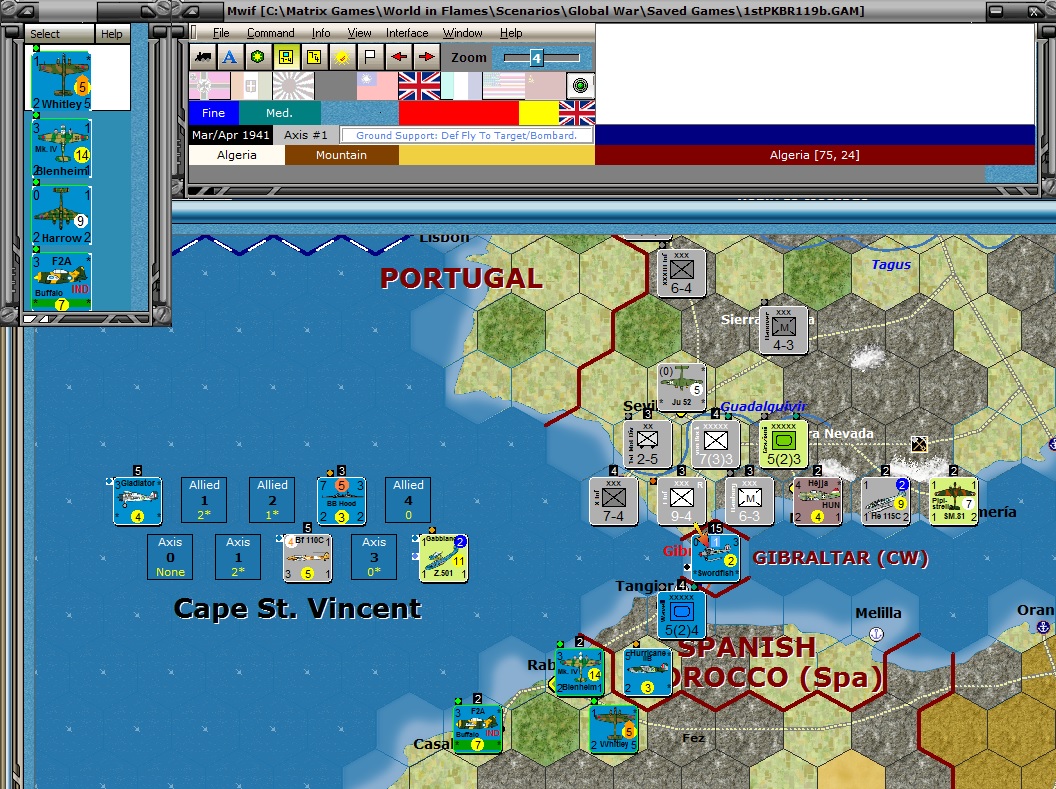
Task: Open the Command menu
Action: pos(270,33)
